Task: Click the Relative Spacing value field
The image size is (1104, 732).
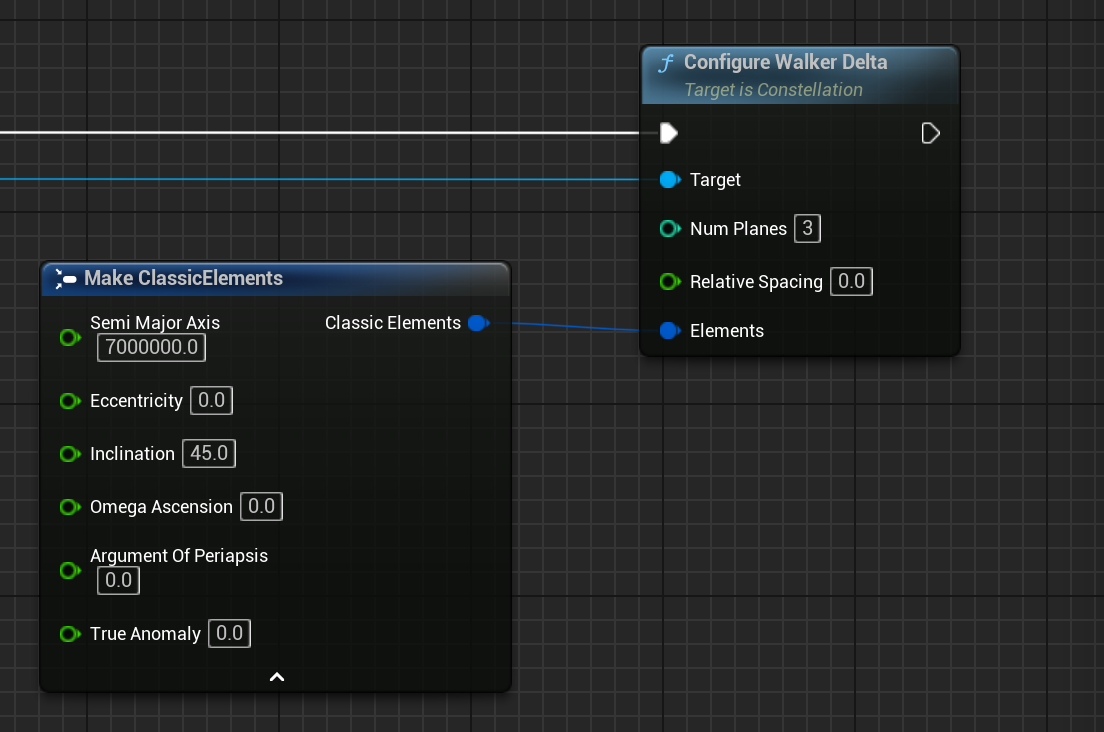Action: [x=851, y=282]
